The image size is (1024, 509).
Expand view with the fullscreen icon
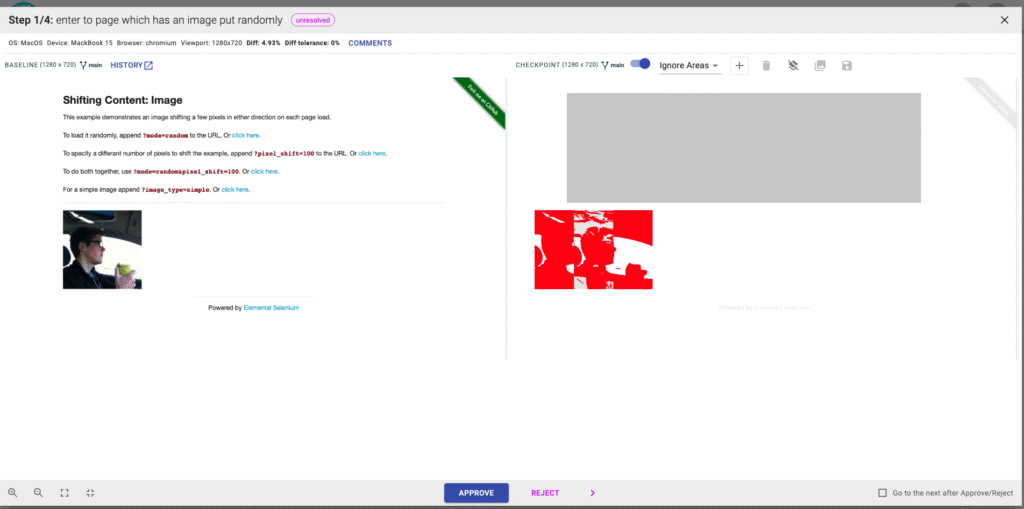pyautogui.click(x=65, y=493)
